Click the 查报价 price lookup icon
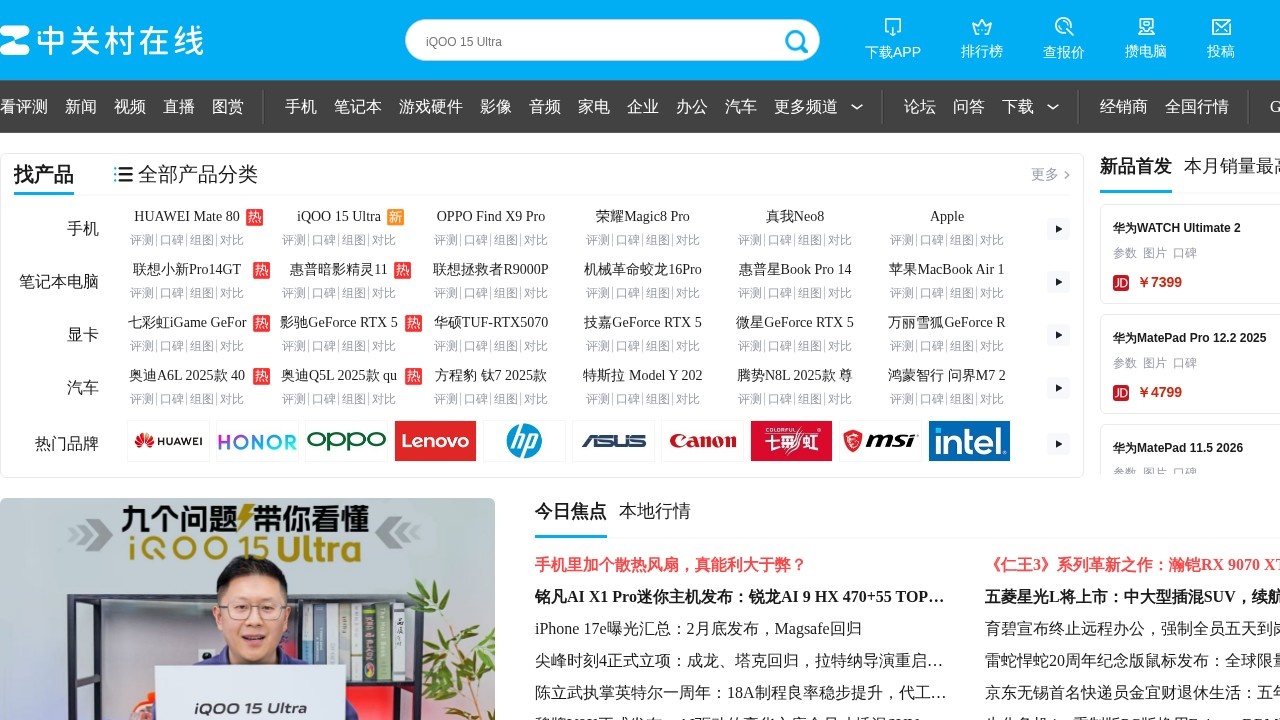Viewport: 1280px width, 720px height. (1063, 27)
